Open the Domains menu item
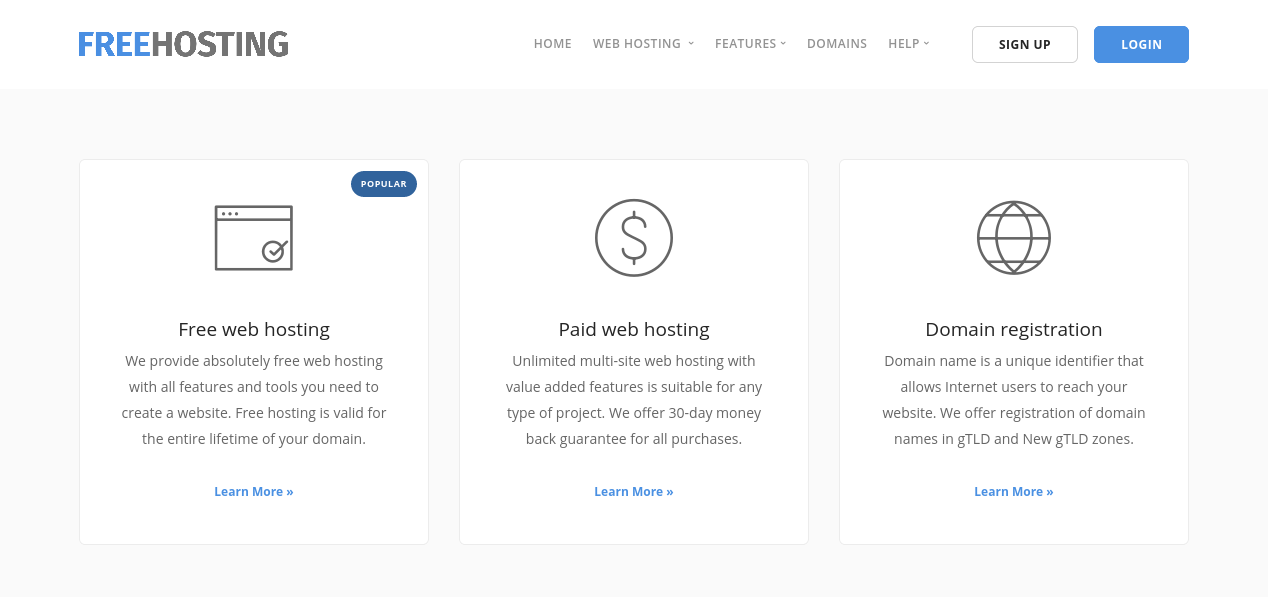The width and height of the screenshot is (1268, 597). coord(837,44)
